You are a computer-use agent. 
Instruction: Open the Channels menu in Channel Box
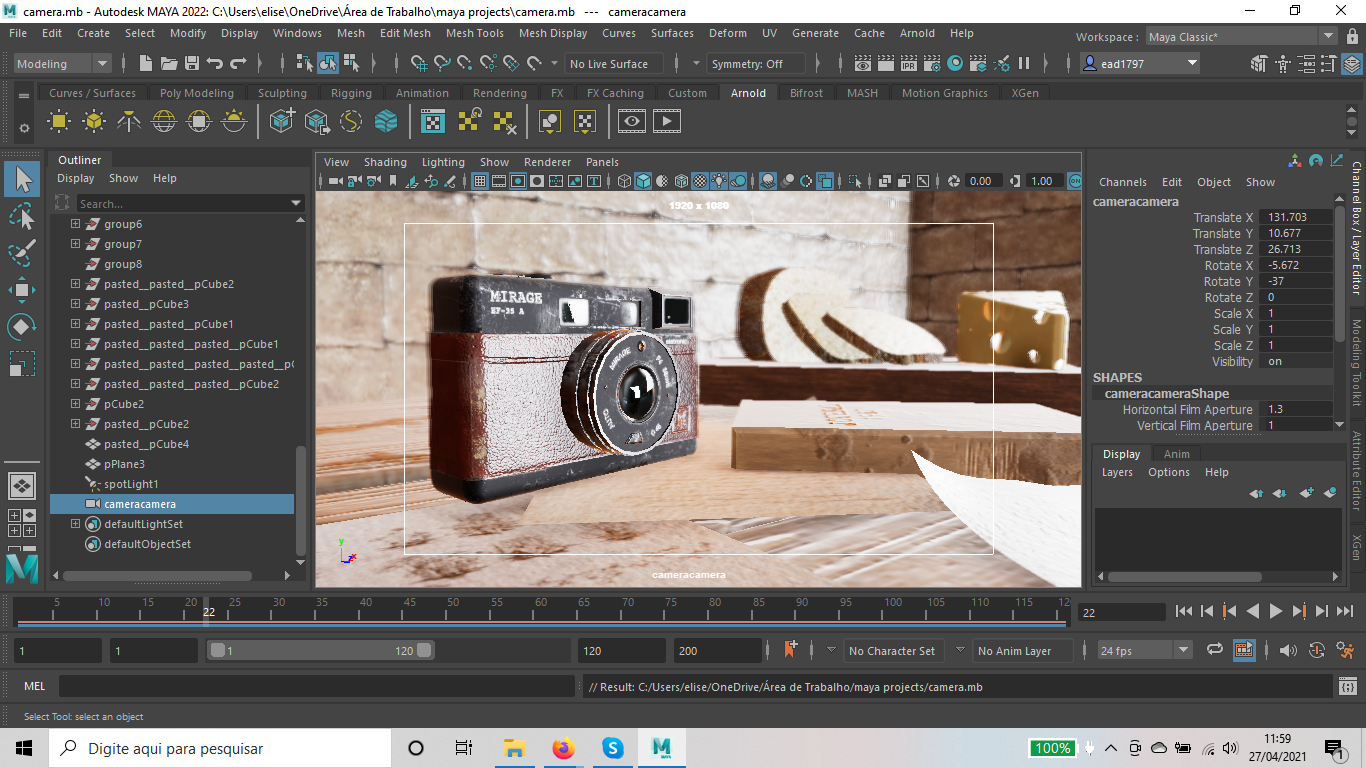1123,182
